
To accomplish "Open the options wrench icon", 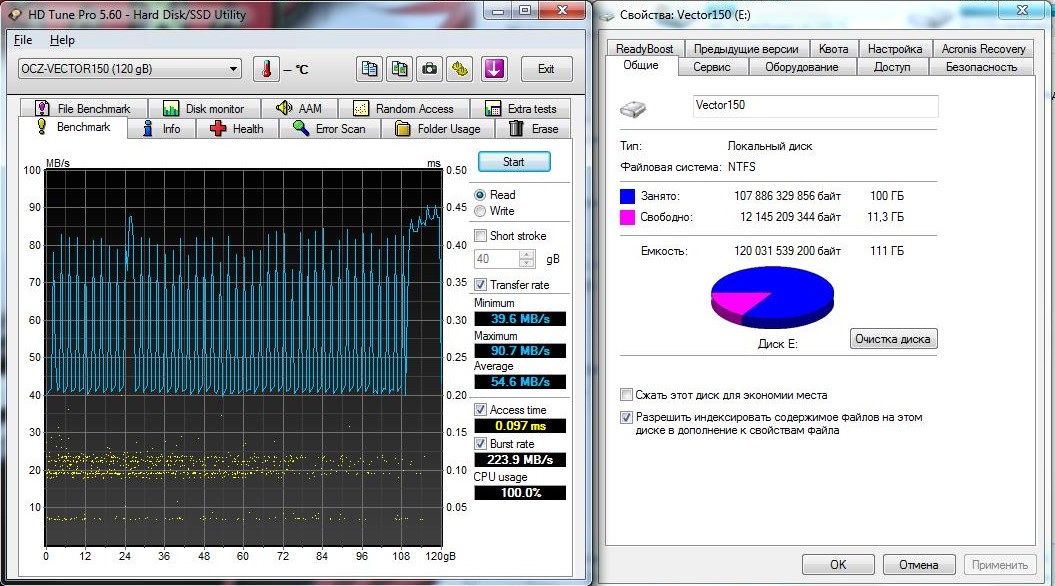I will point(459,69).
